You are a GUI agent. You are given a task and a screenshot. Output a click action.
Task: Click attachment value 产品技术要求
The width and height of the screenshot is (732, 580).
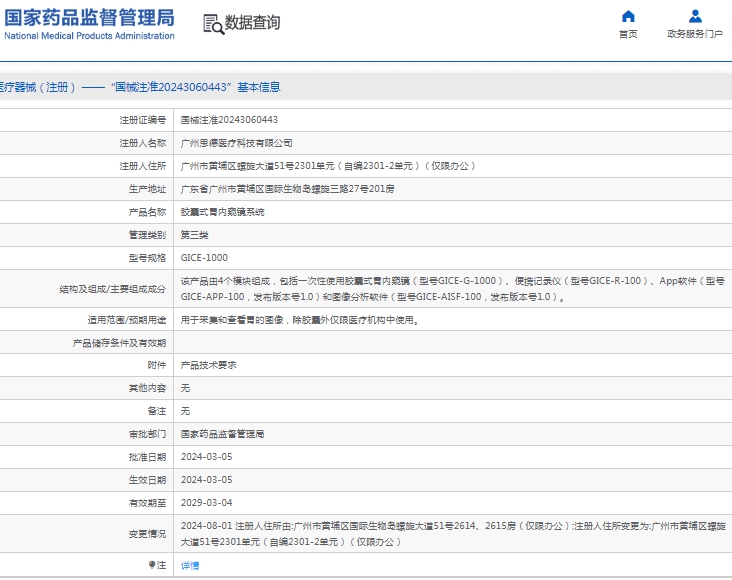208,365
